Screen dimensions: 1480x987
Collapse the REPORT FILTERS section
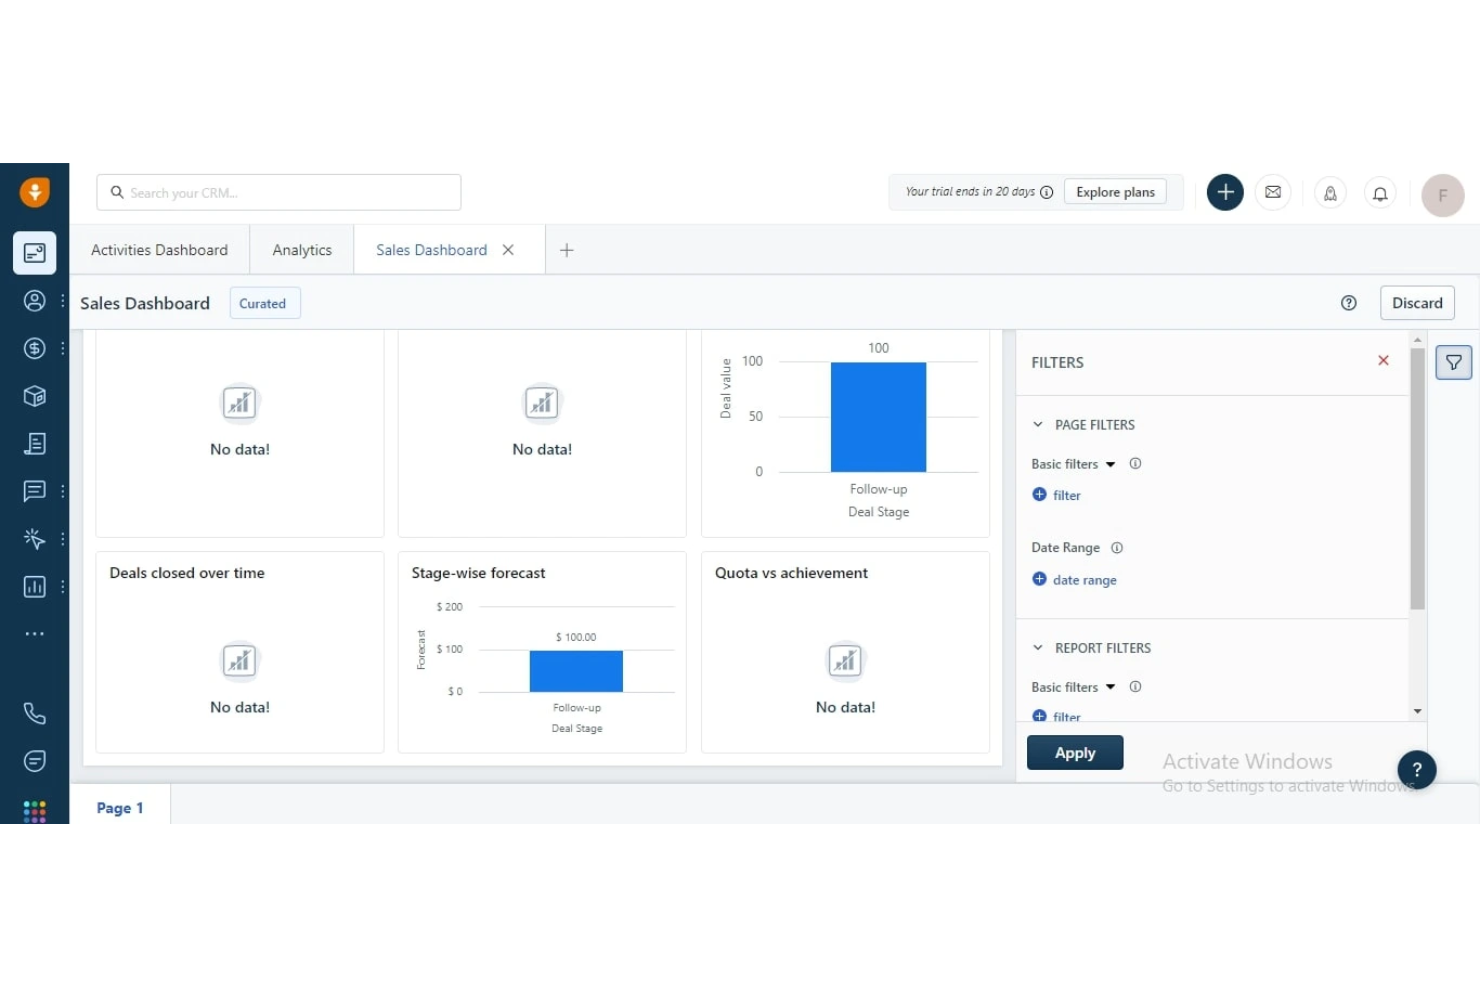coord(1037,647)
